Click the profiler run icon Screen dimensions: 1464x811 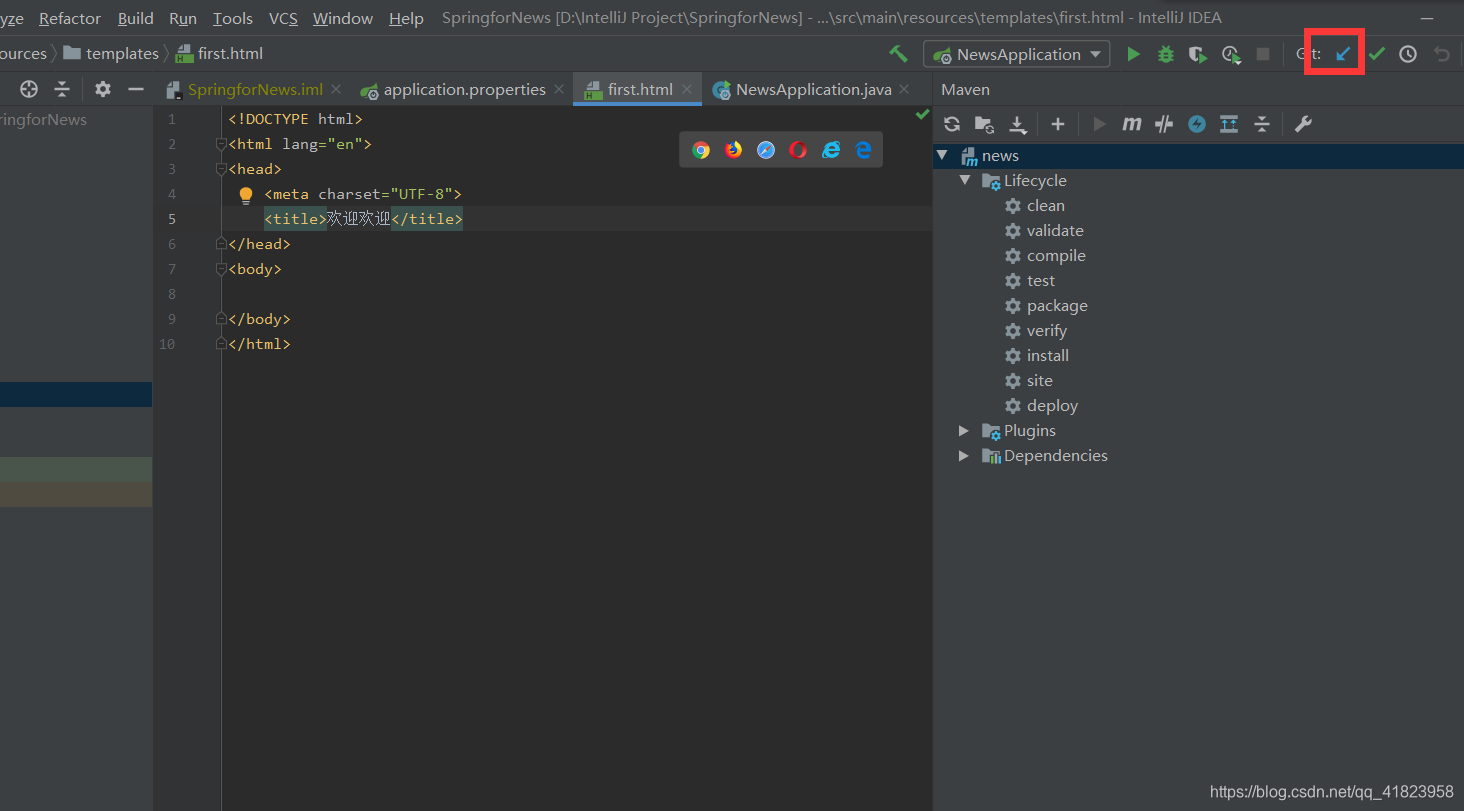(1231, 54)
